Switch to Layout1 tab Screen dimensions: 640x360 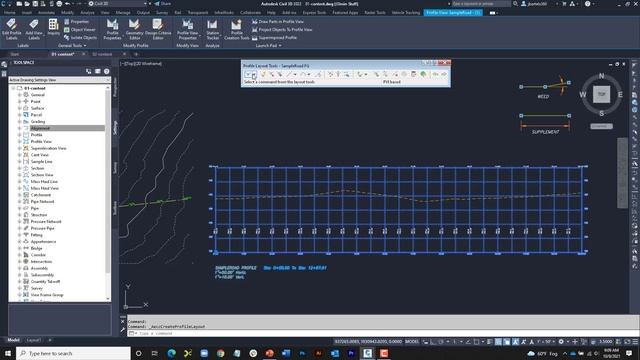pos(33,340)
